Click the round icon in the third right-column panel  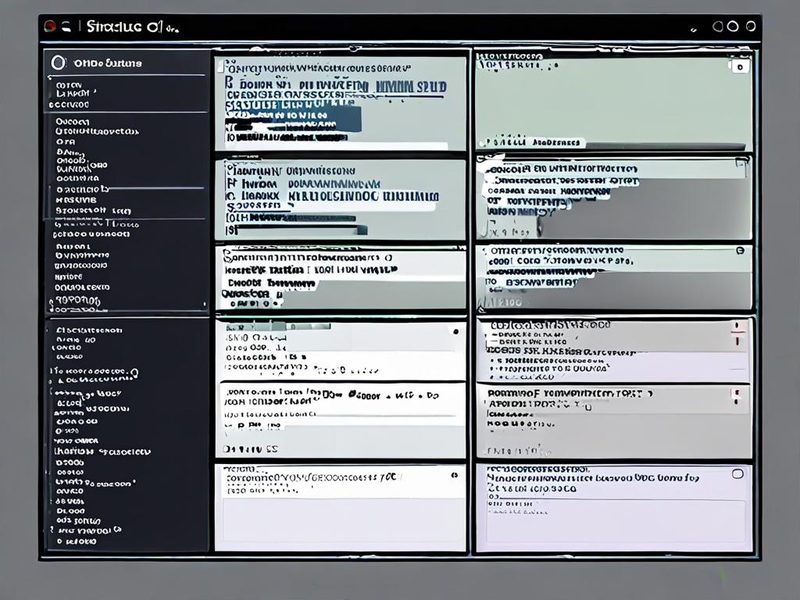coord(740,251)
